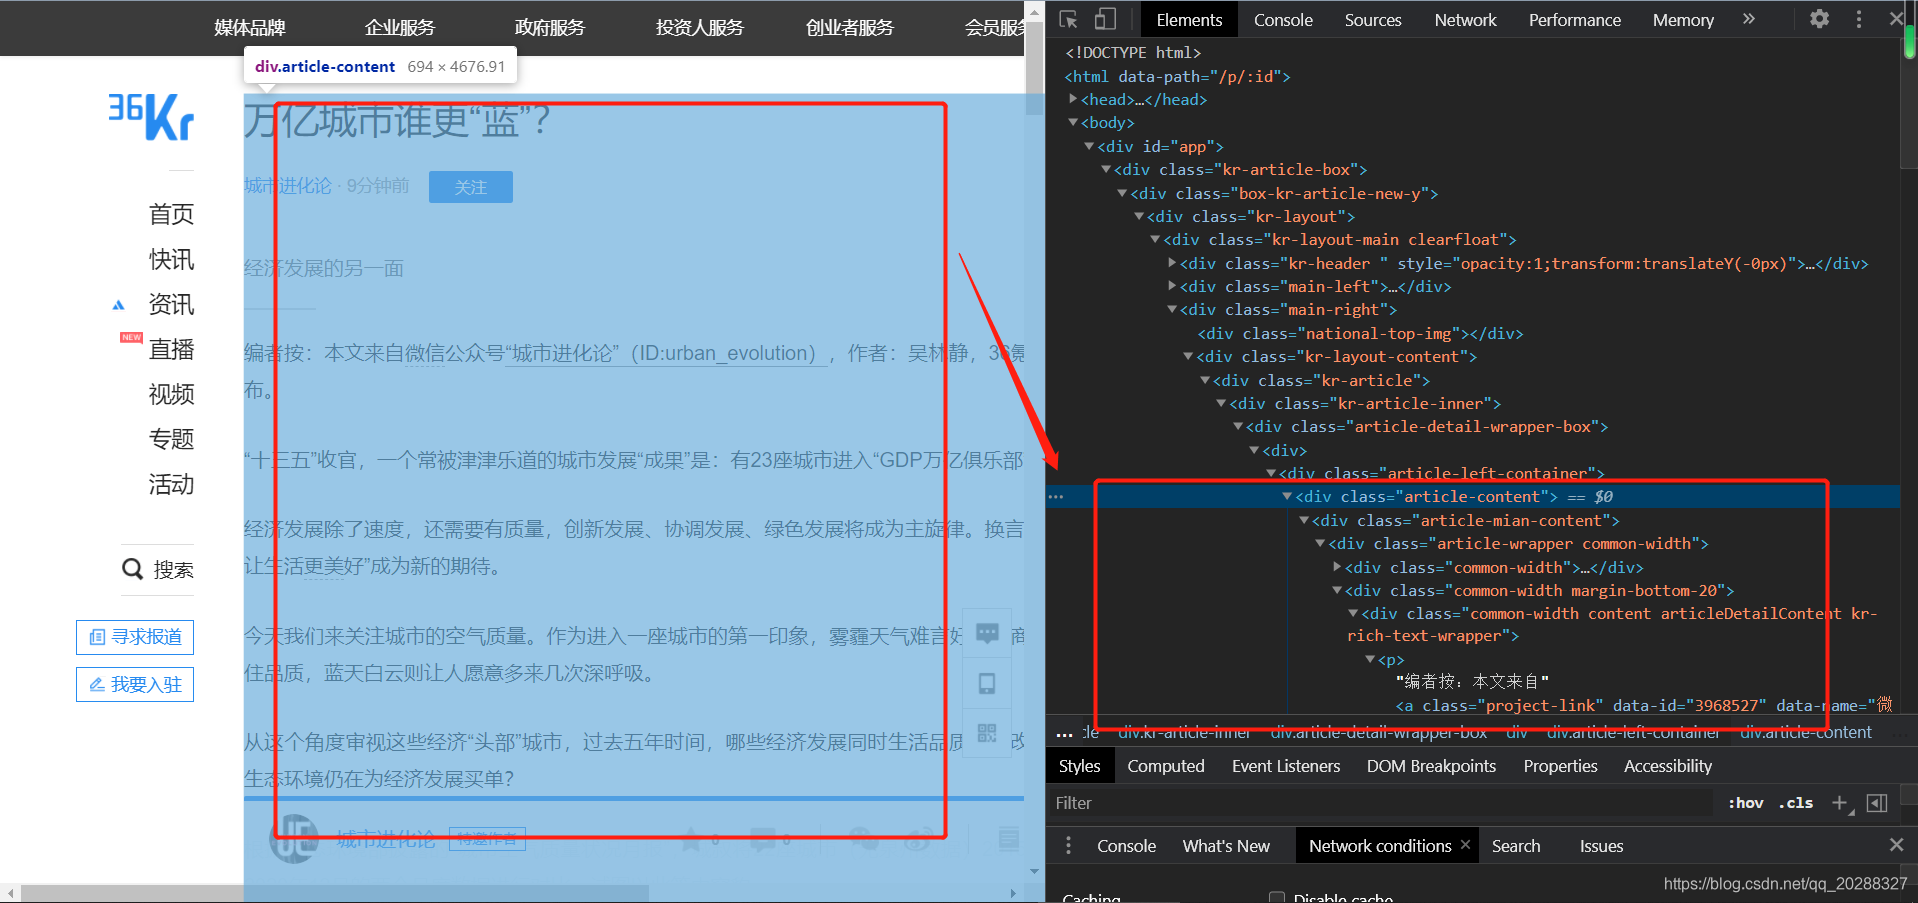This screenshot has height=903, width=1918.
Task: Show more DevTools tabs chevron
Action: pos(1748,19)
